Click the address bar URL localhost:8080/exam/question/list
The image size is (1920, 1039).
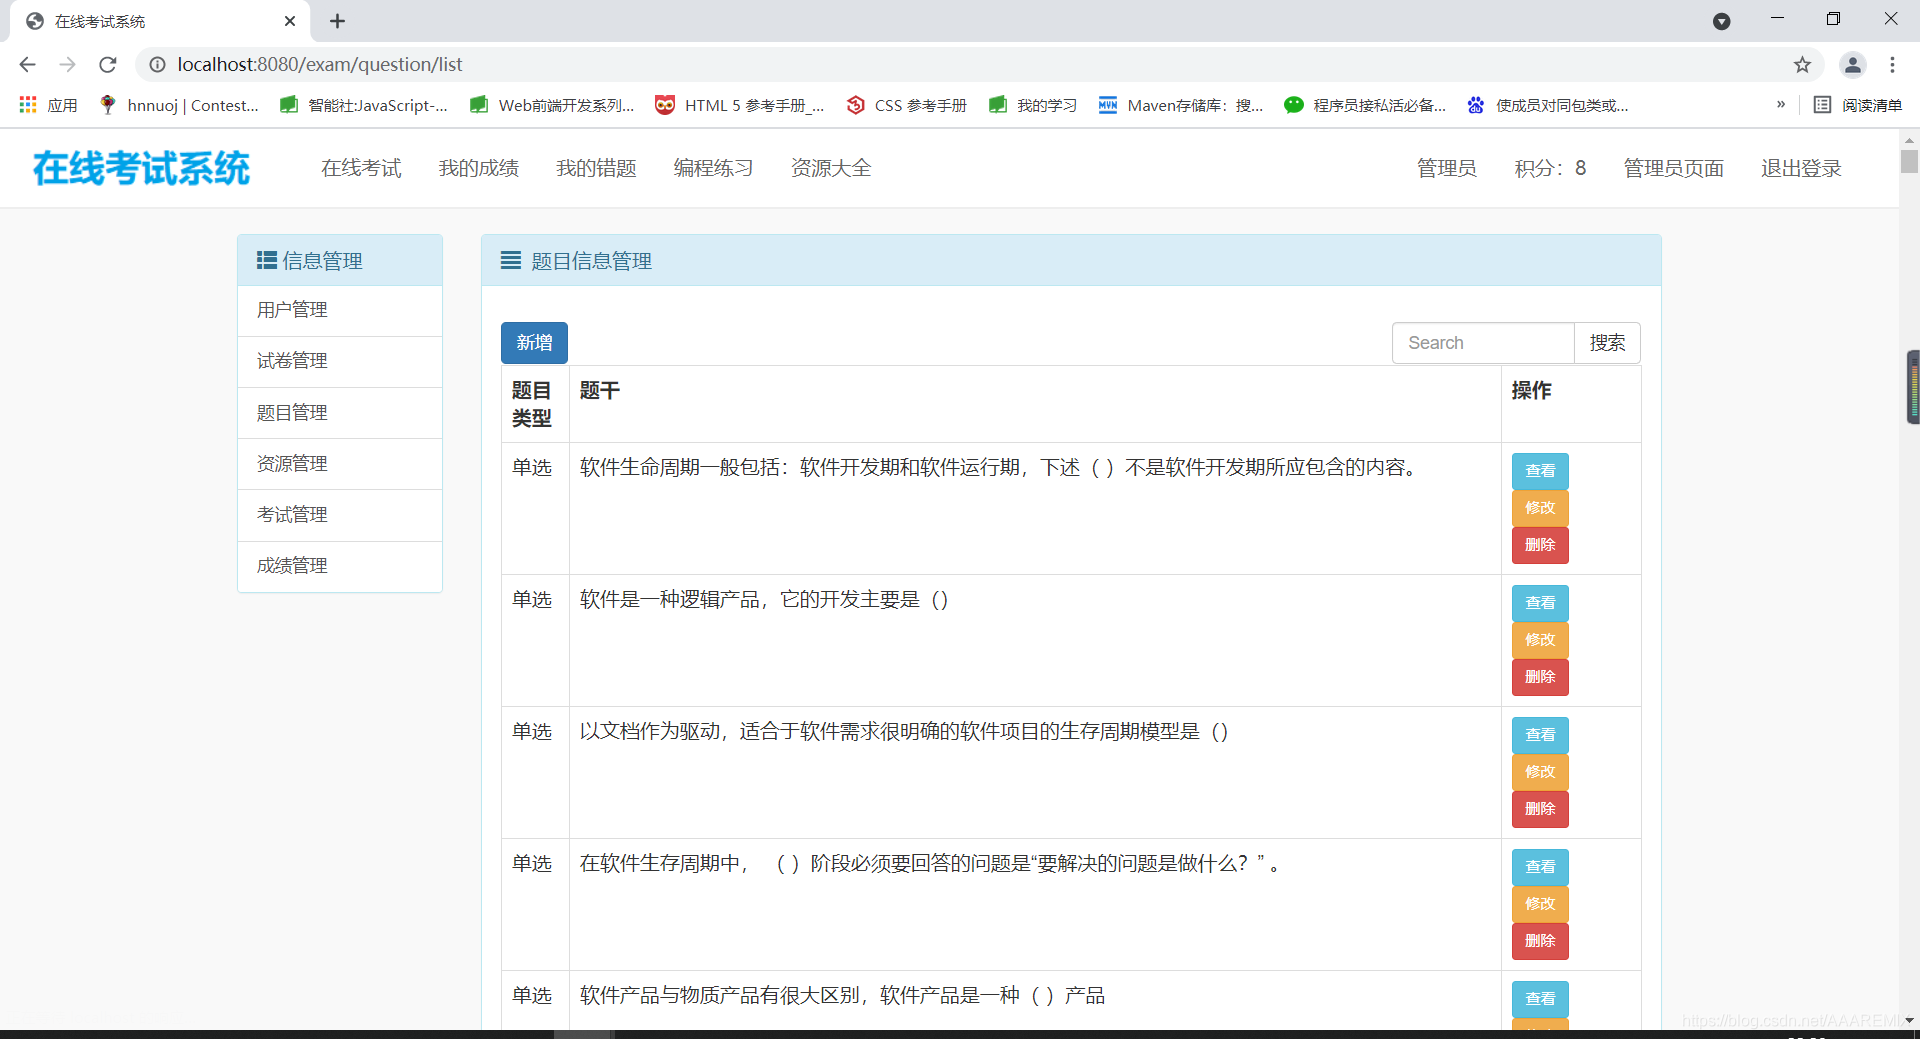320,64
